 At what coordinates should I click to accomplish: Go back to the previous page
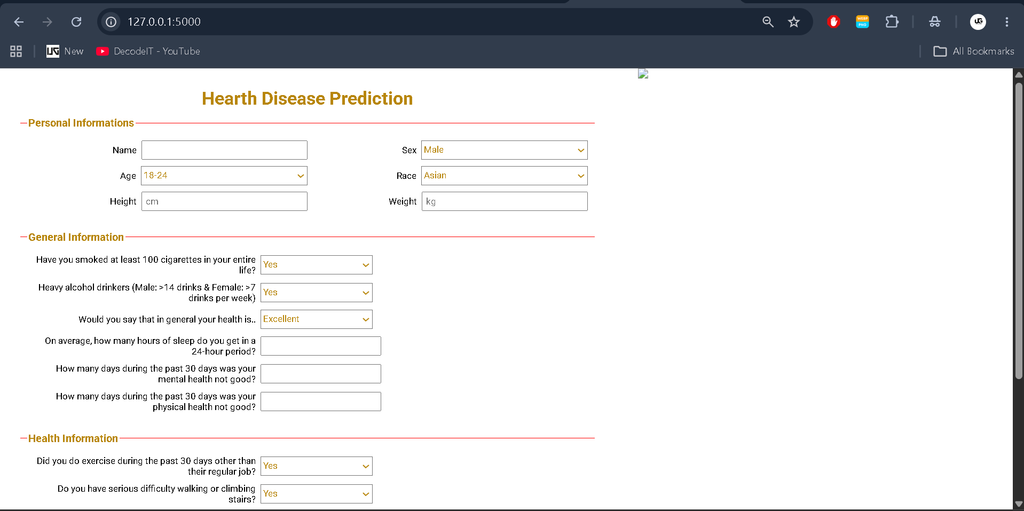coord(19,22)
